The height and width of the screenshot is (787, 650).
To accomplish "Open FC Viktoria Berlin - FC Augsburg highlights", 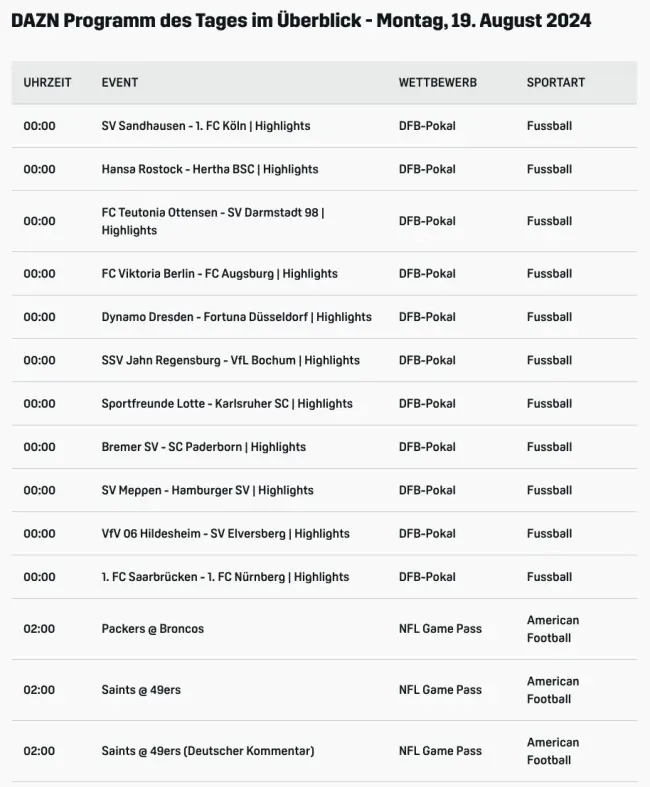I will (x=219, y=274).
